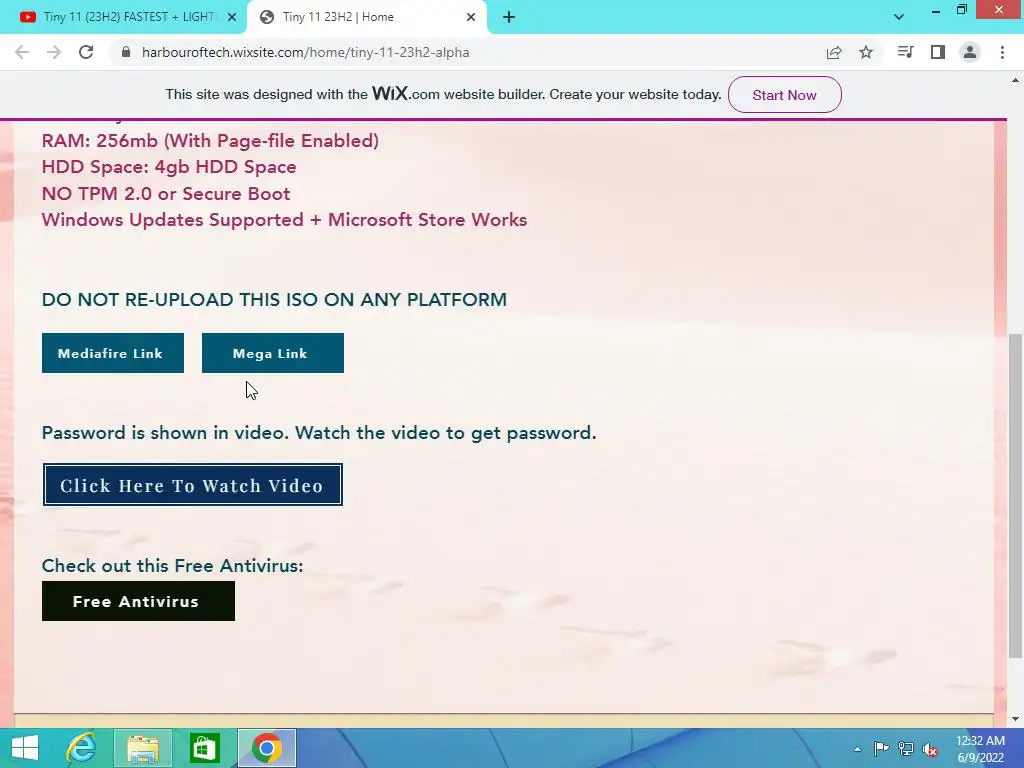Click the Wix Start Now button
Image resolution: width=1024 pixels, height=768 pixels.
[x=784, y=95]
